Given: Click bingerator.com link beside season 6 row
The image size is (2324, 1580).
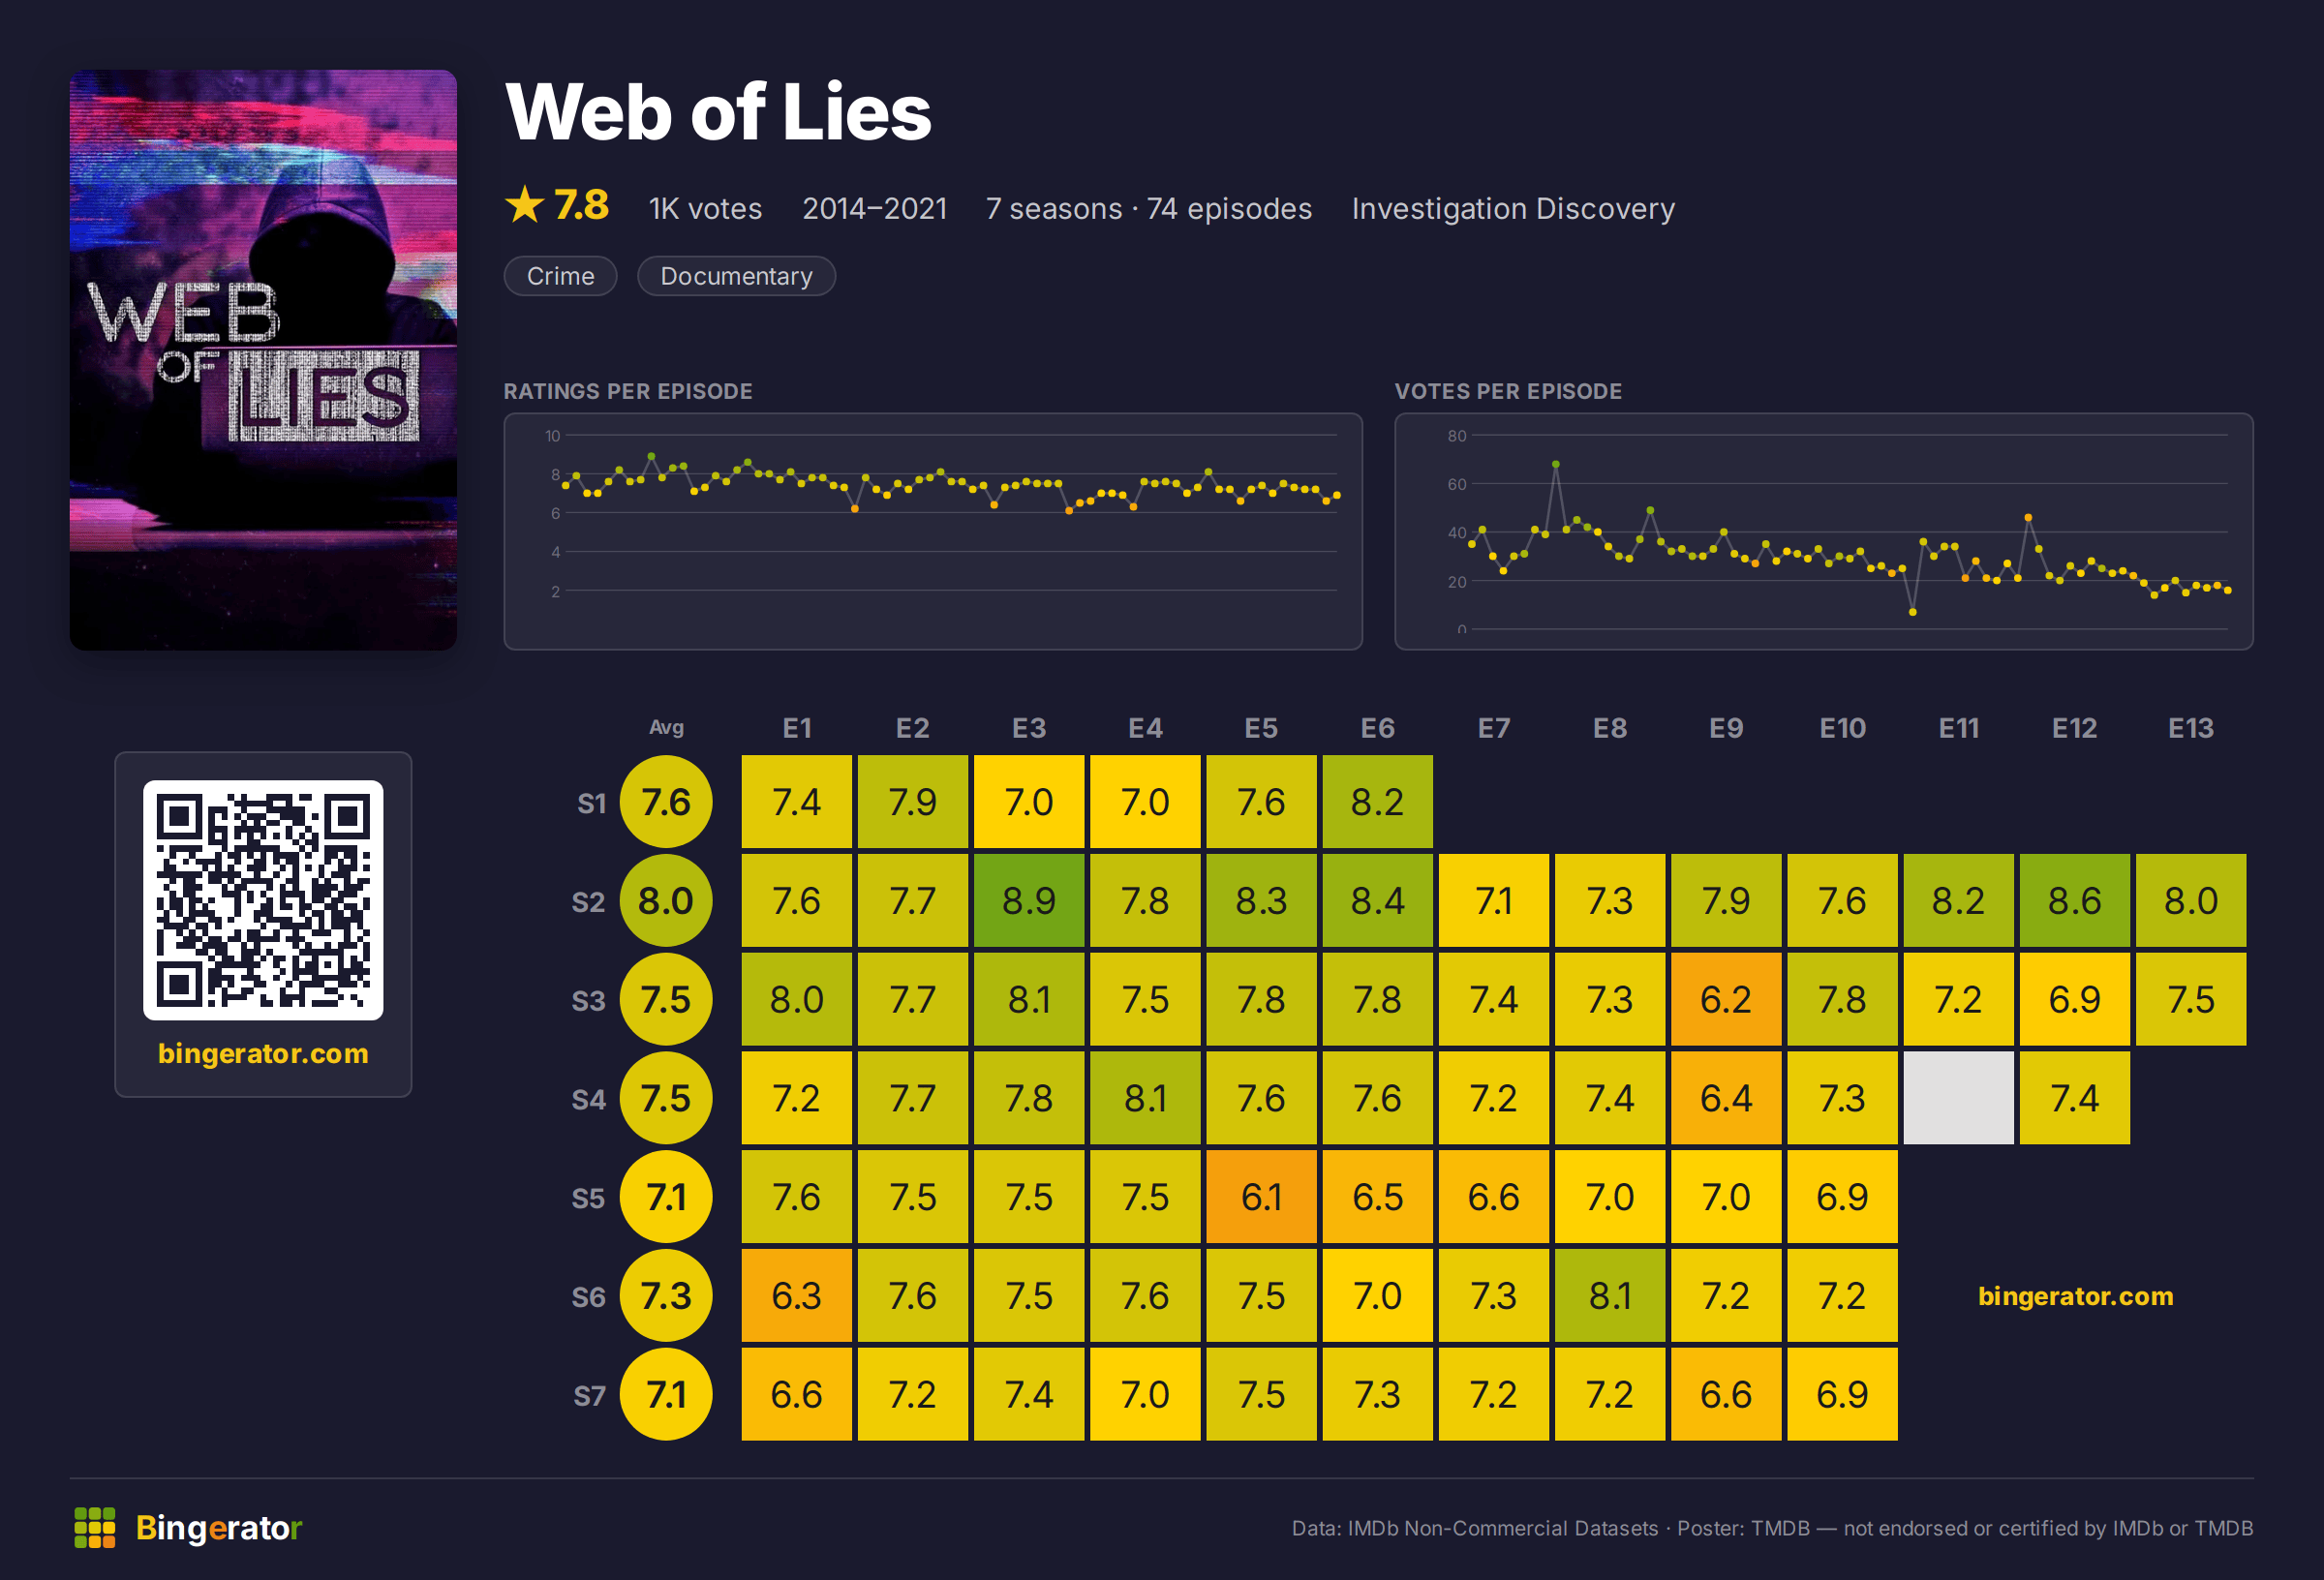Looking at the screenshot, I should 2075,1296.
